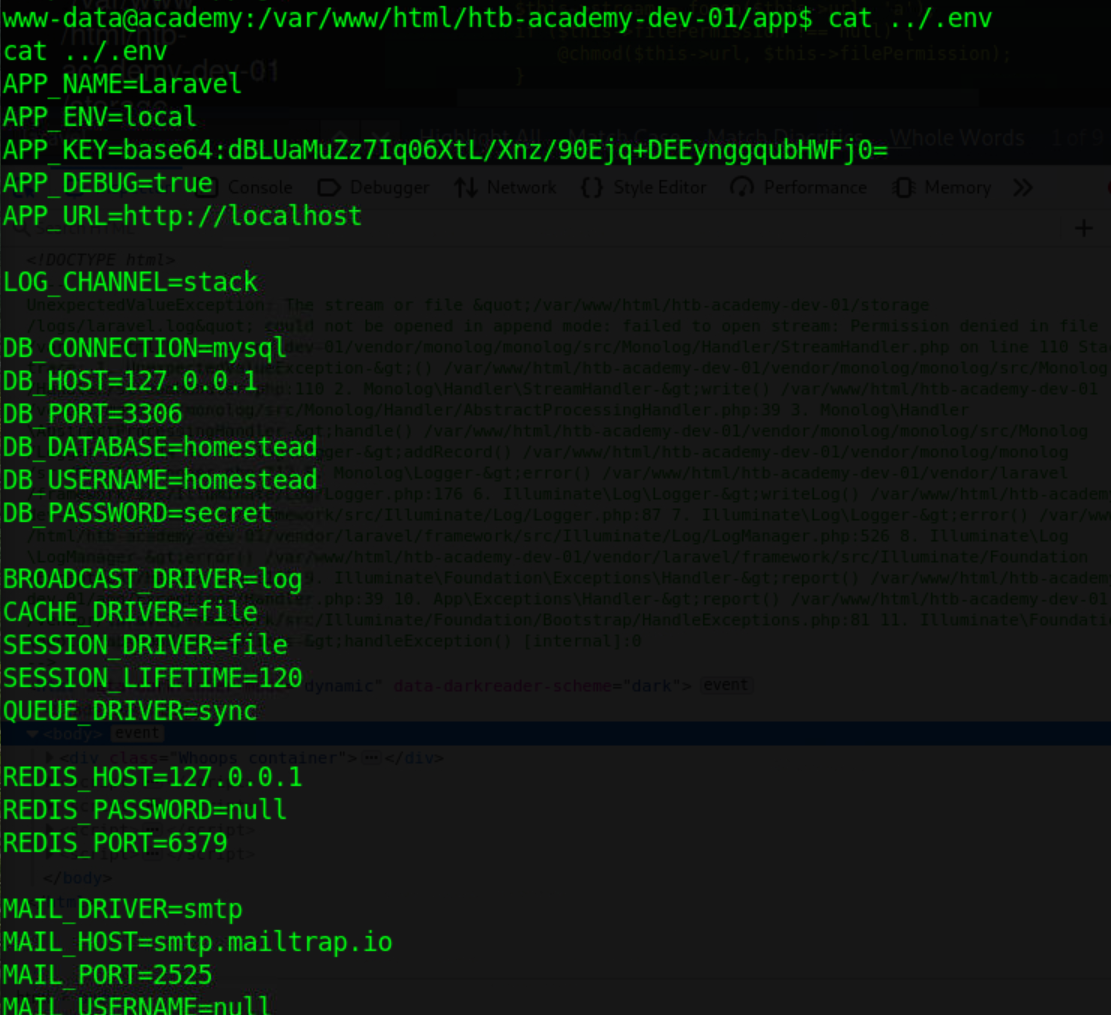Click the DB_PASSWORD=secret line

[137, 513]
